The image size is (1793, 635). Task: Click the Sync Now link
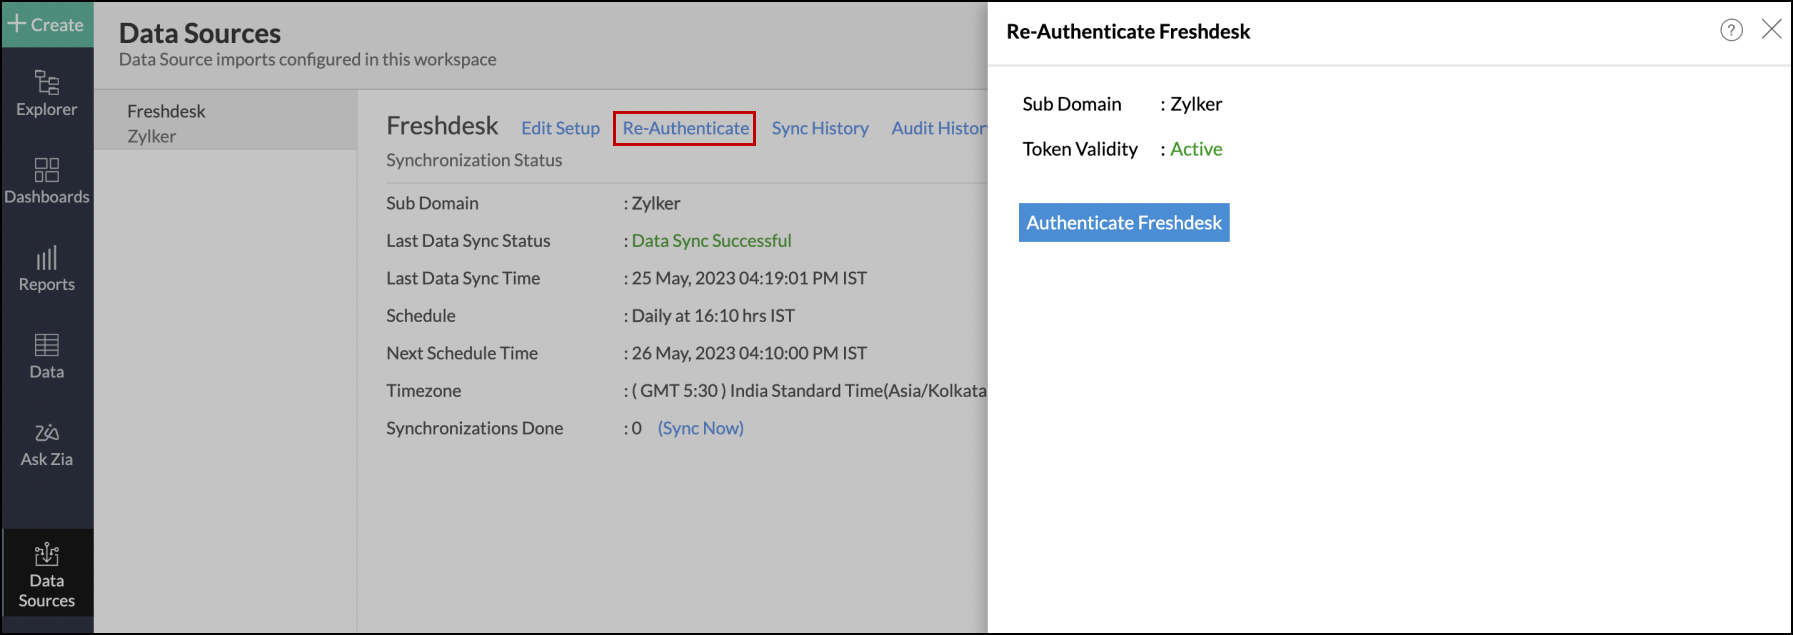pos(700,428)
